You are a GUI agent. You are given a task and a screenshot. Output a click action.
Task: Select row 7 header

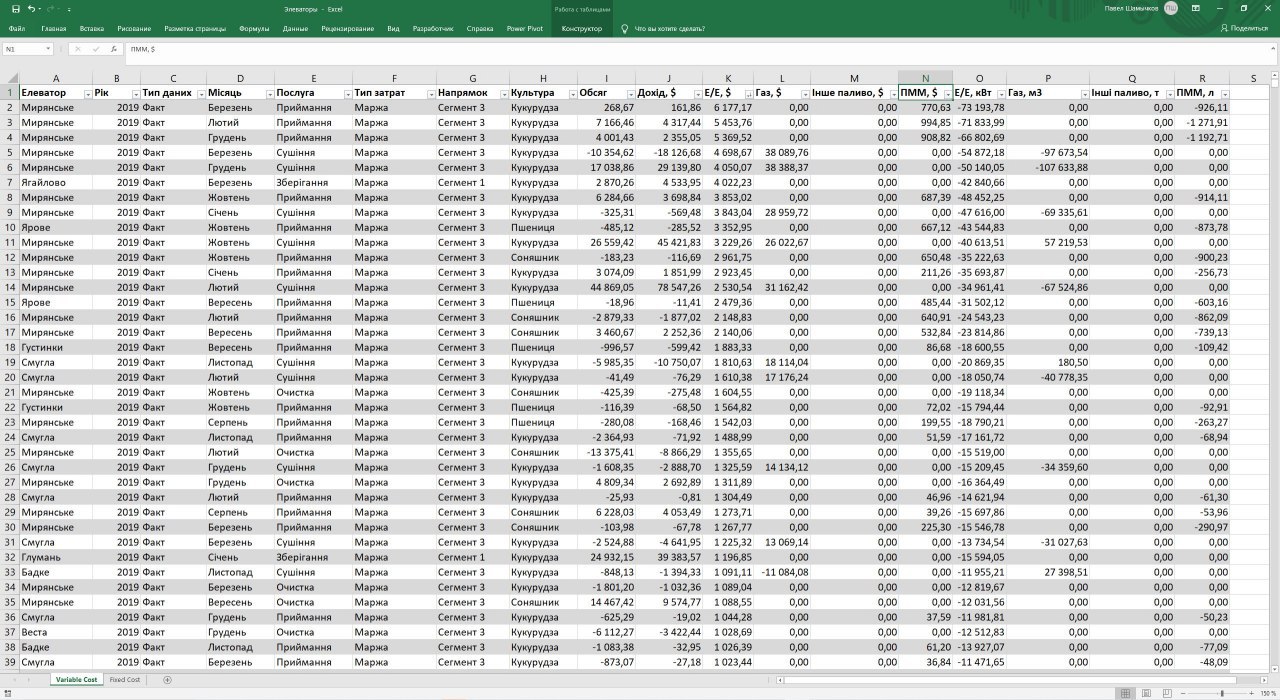(x=10, y=183)
